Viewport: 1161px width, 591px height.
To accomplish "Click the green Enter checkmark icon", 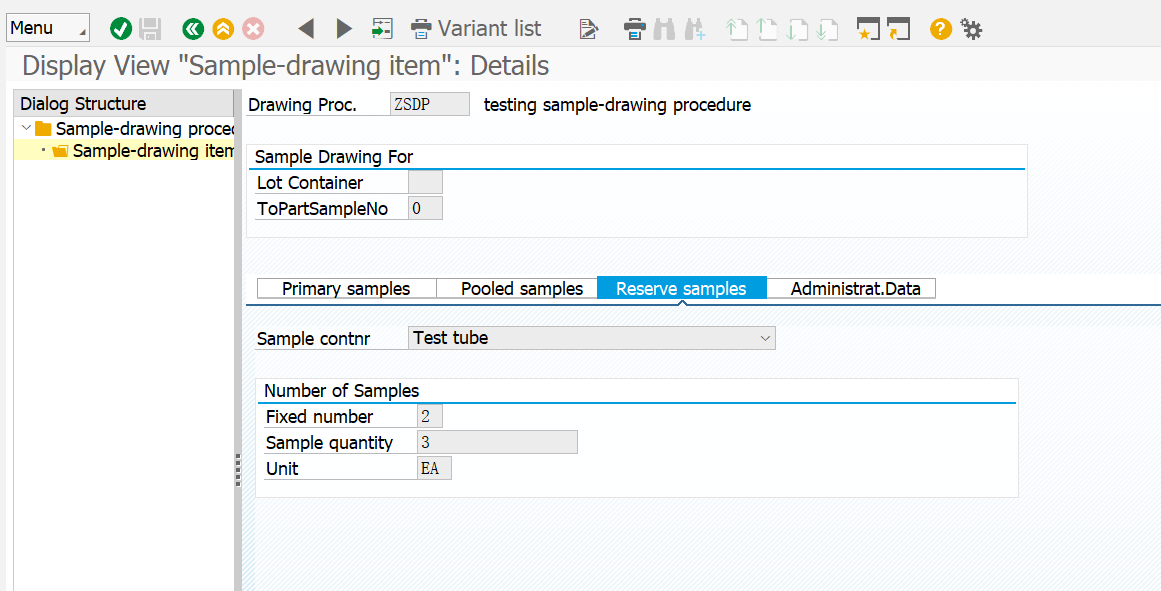I will (121, 29).
